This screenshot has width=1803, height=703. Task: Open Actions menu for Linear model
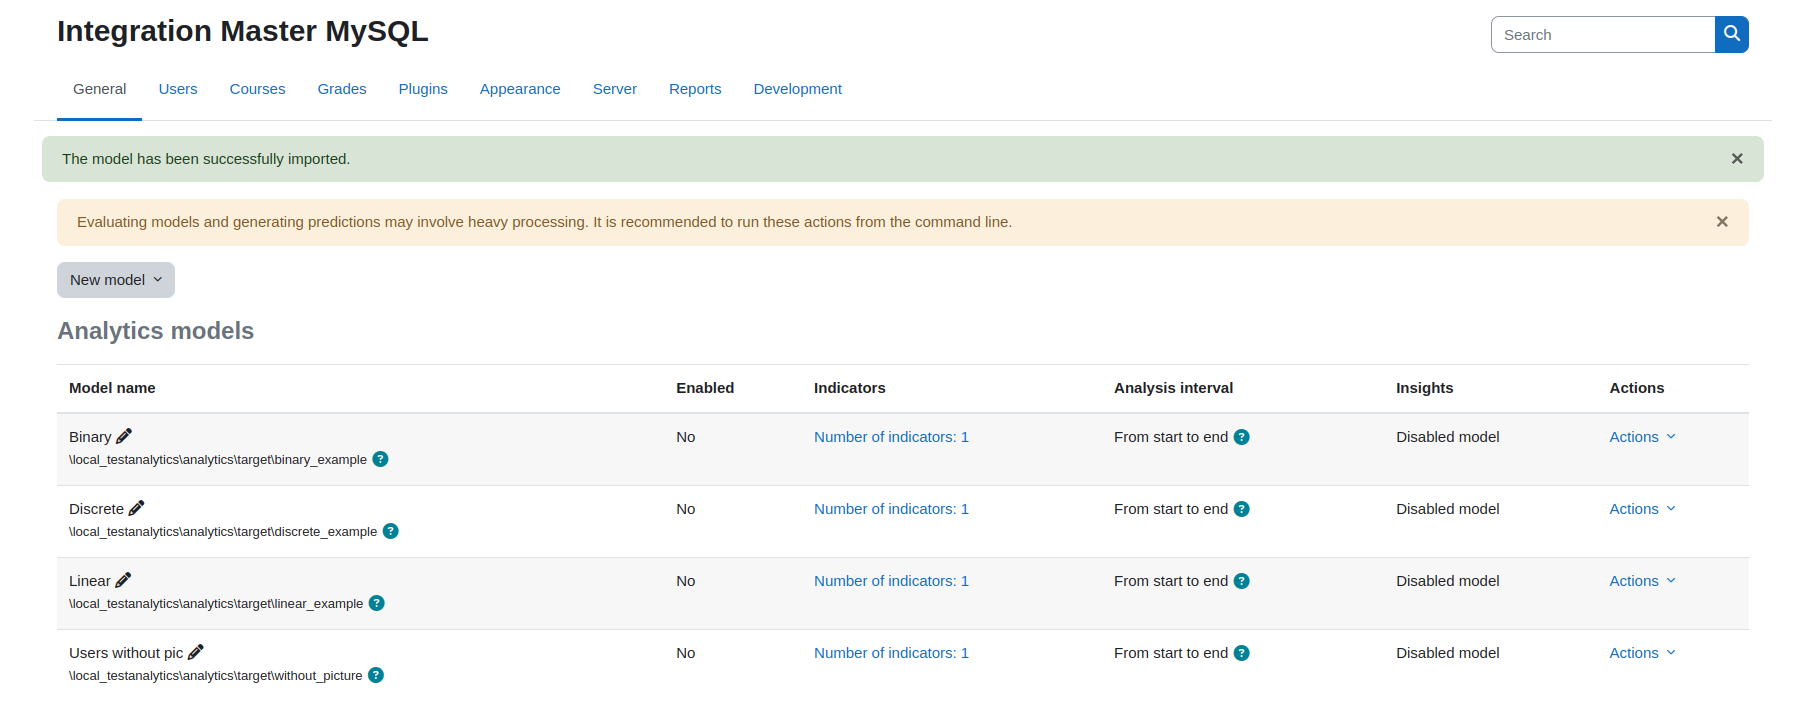click(x=1642, y=581)
